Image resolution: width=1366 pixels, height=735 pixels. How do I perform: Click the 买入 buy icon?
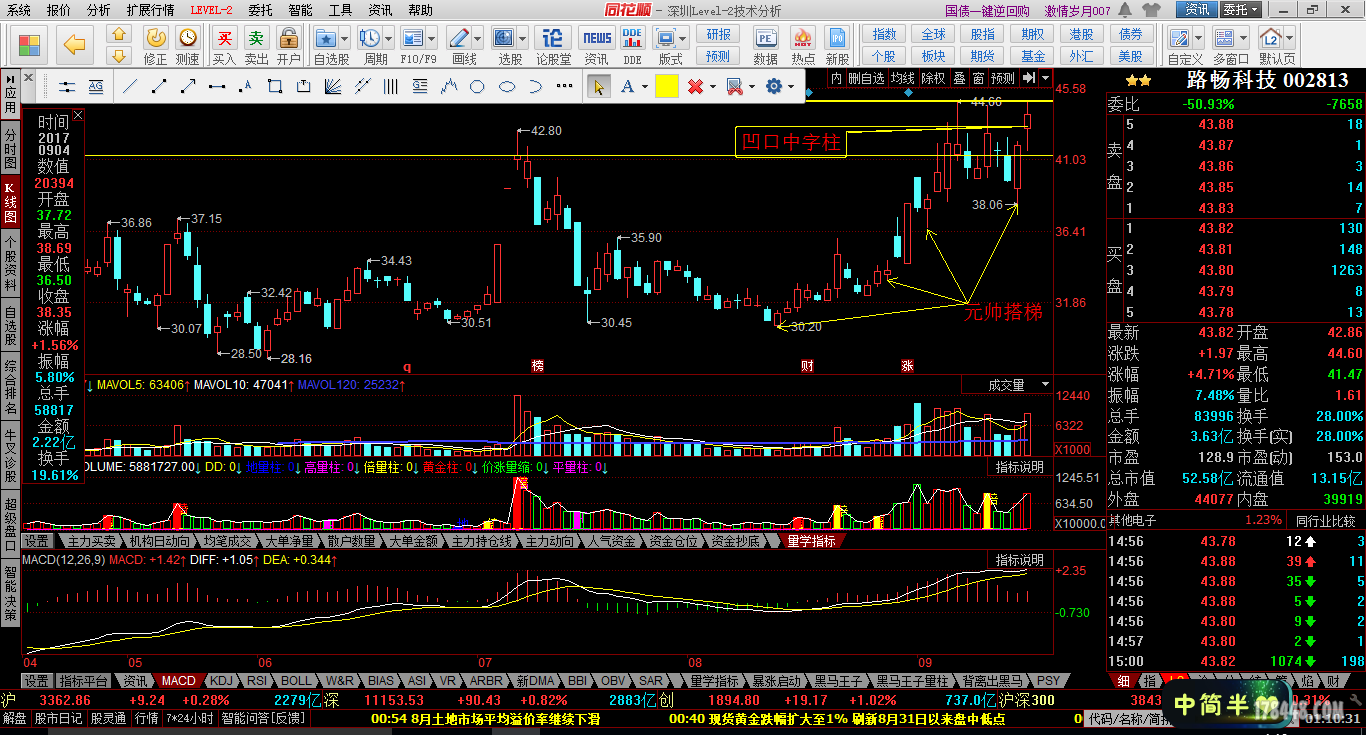(x=225, y=45)
